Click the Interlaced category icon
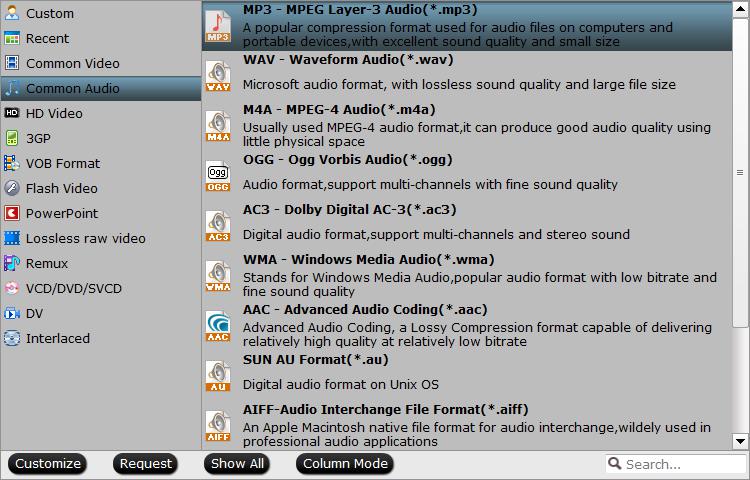 [x=12, y=338]
